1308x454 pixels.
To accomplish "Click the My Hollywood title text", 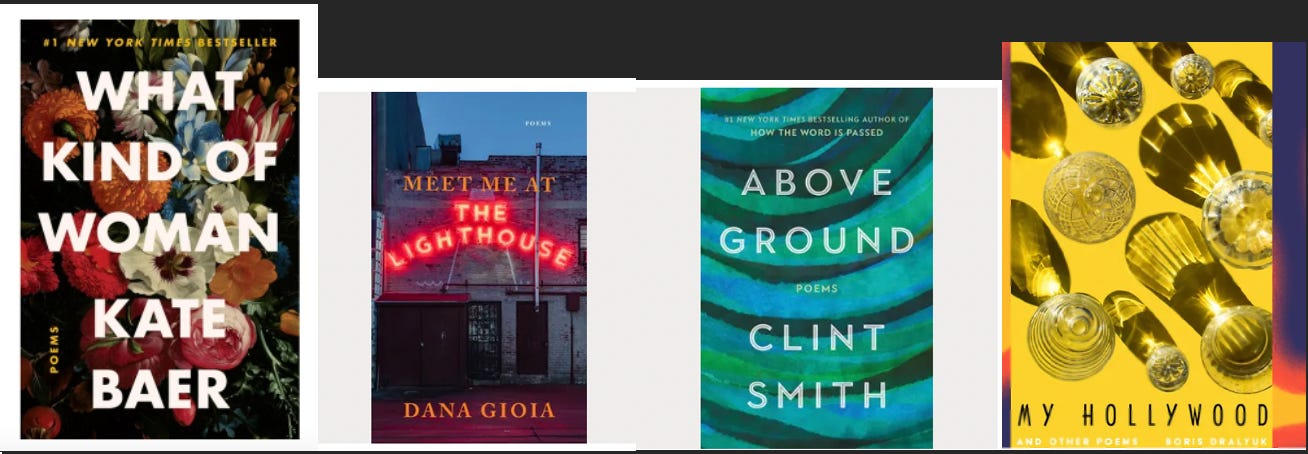I will (x=1142, y=416).
